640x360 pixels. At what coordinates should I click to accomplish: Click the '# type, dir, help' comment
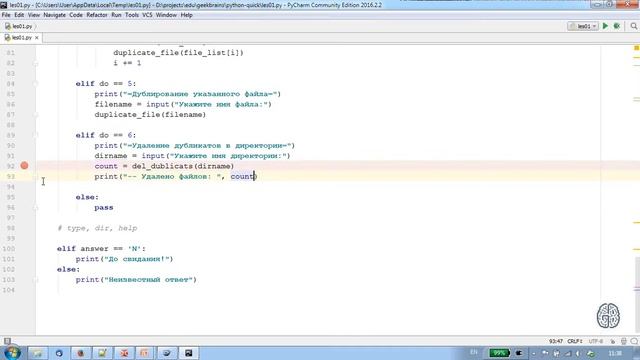point(97,228)
